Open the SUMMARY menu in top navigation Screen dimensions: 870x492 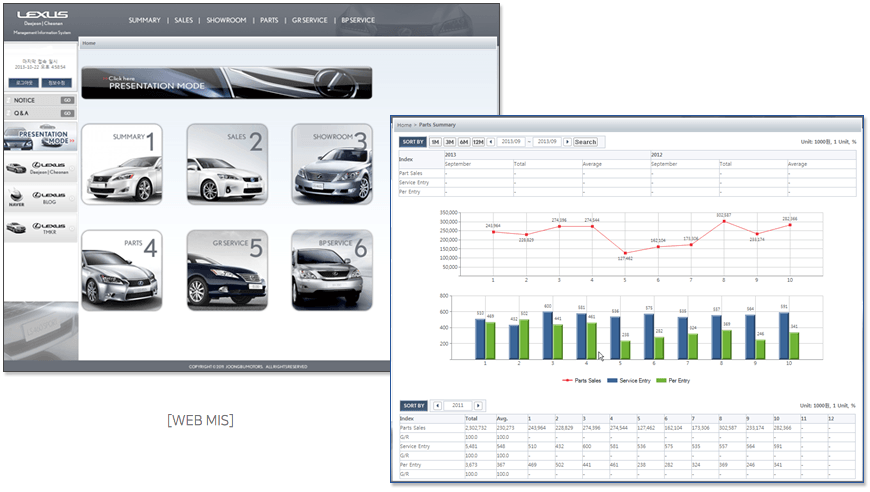tap(144, 20)
